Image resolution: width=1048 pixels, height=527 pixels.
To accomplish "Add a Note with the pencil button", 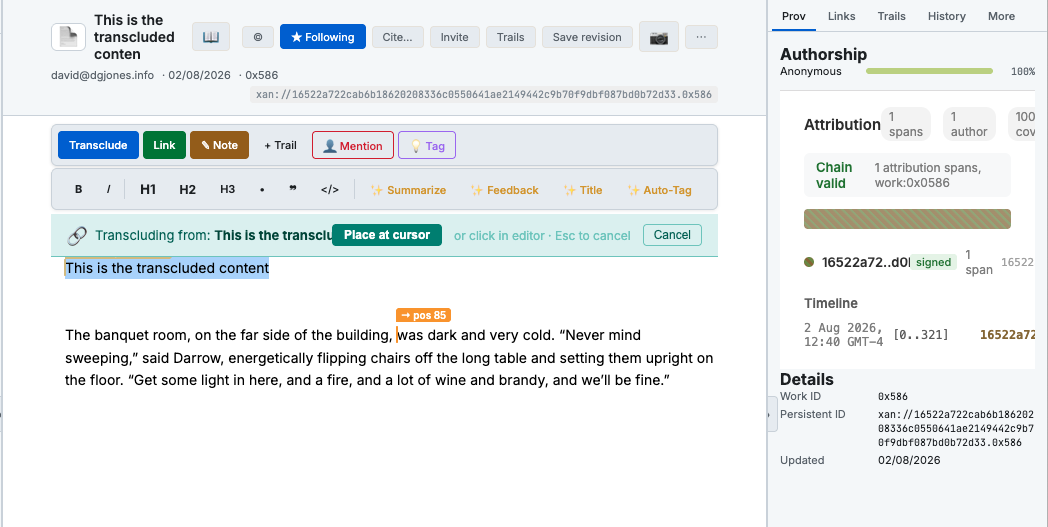I will click(219, 145).
